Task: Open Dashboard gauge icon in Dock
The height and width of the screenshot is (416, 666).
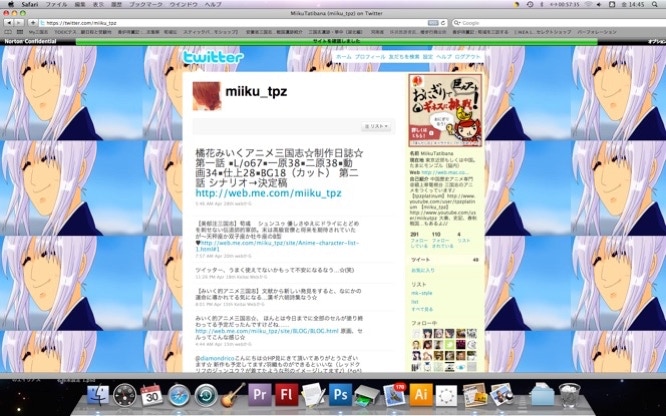Action: (124, 395)
